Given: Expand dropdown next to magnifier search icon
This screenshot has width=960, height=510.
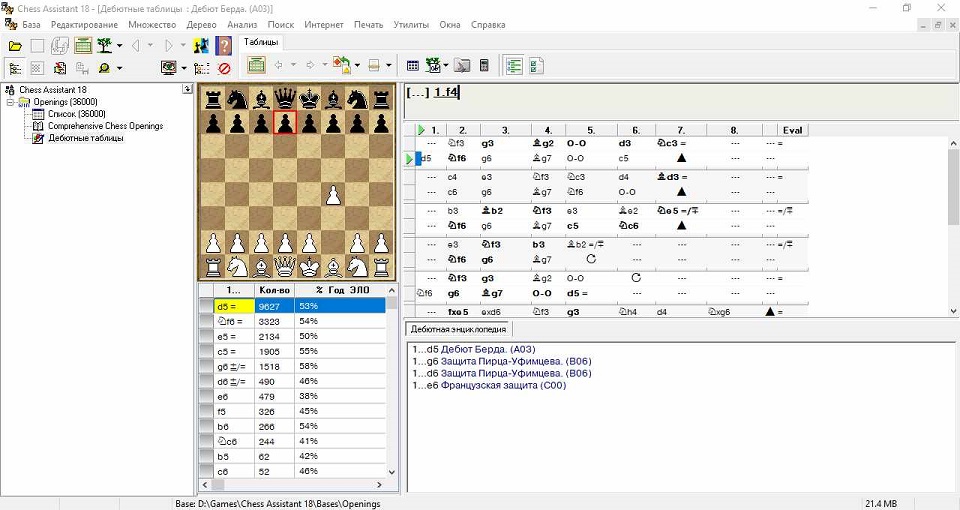Looking at the screenshot, I should [x=119, y=68].
